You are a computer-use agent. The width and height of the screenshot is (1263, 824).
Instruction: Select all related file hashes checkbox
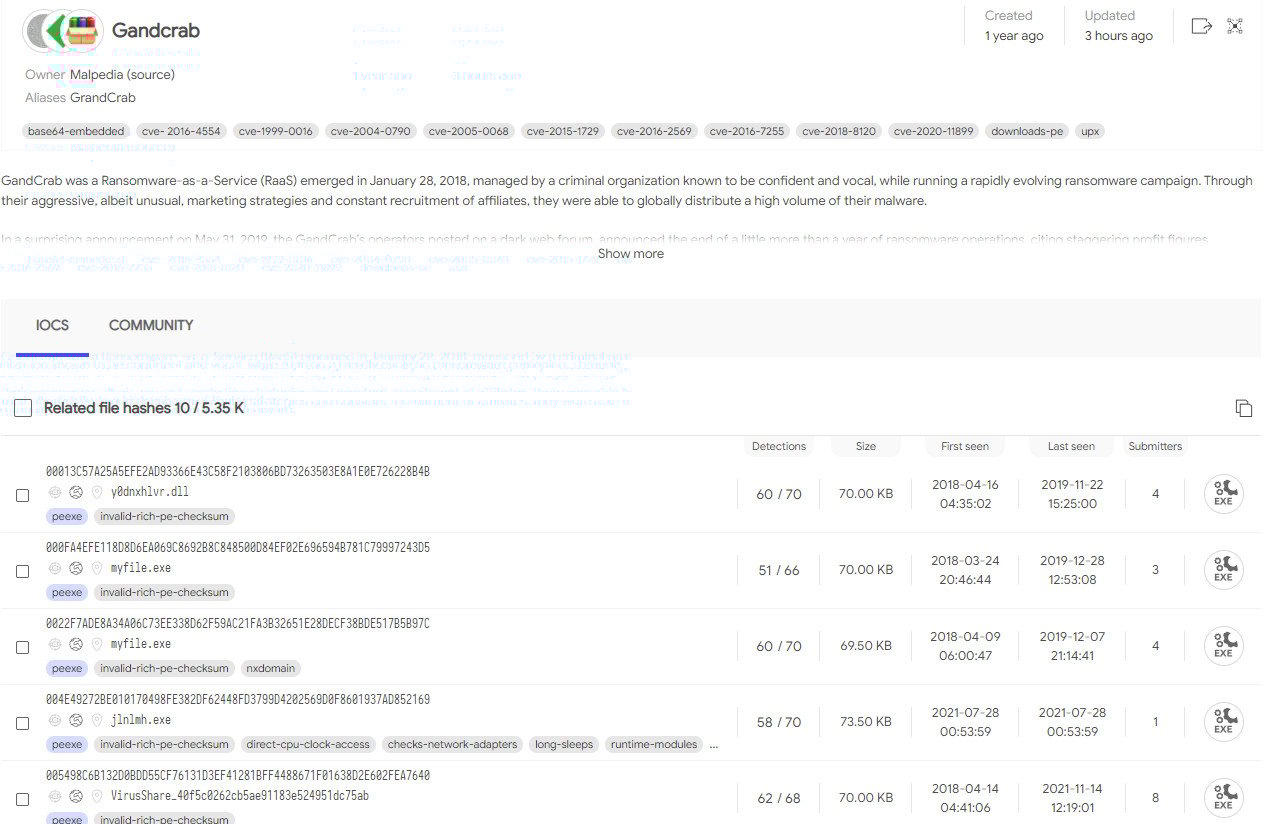click(23, 408)
